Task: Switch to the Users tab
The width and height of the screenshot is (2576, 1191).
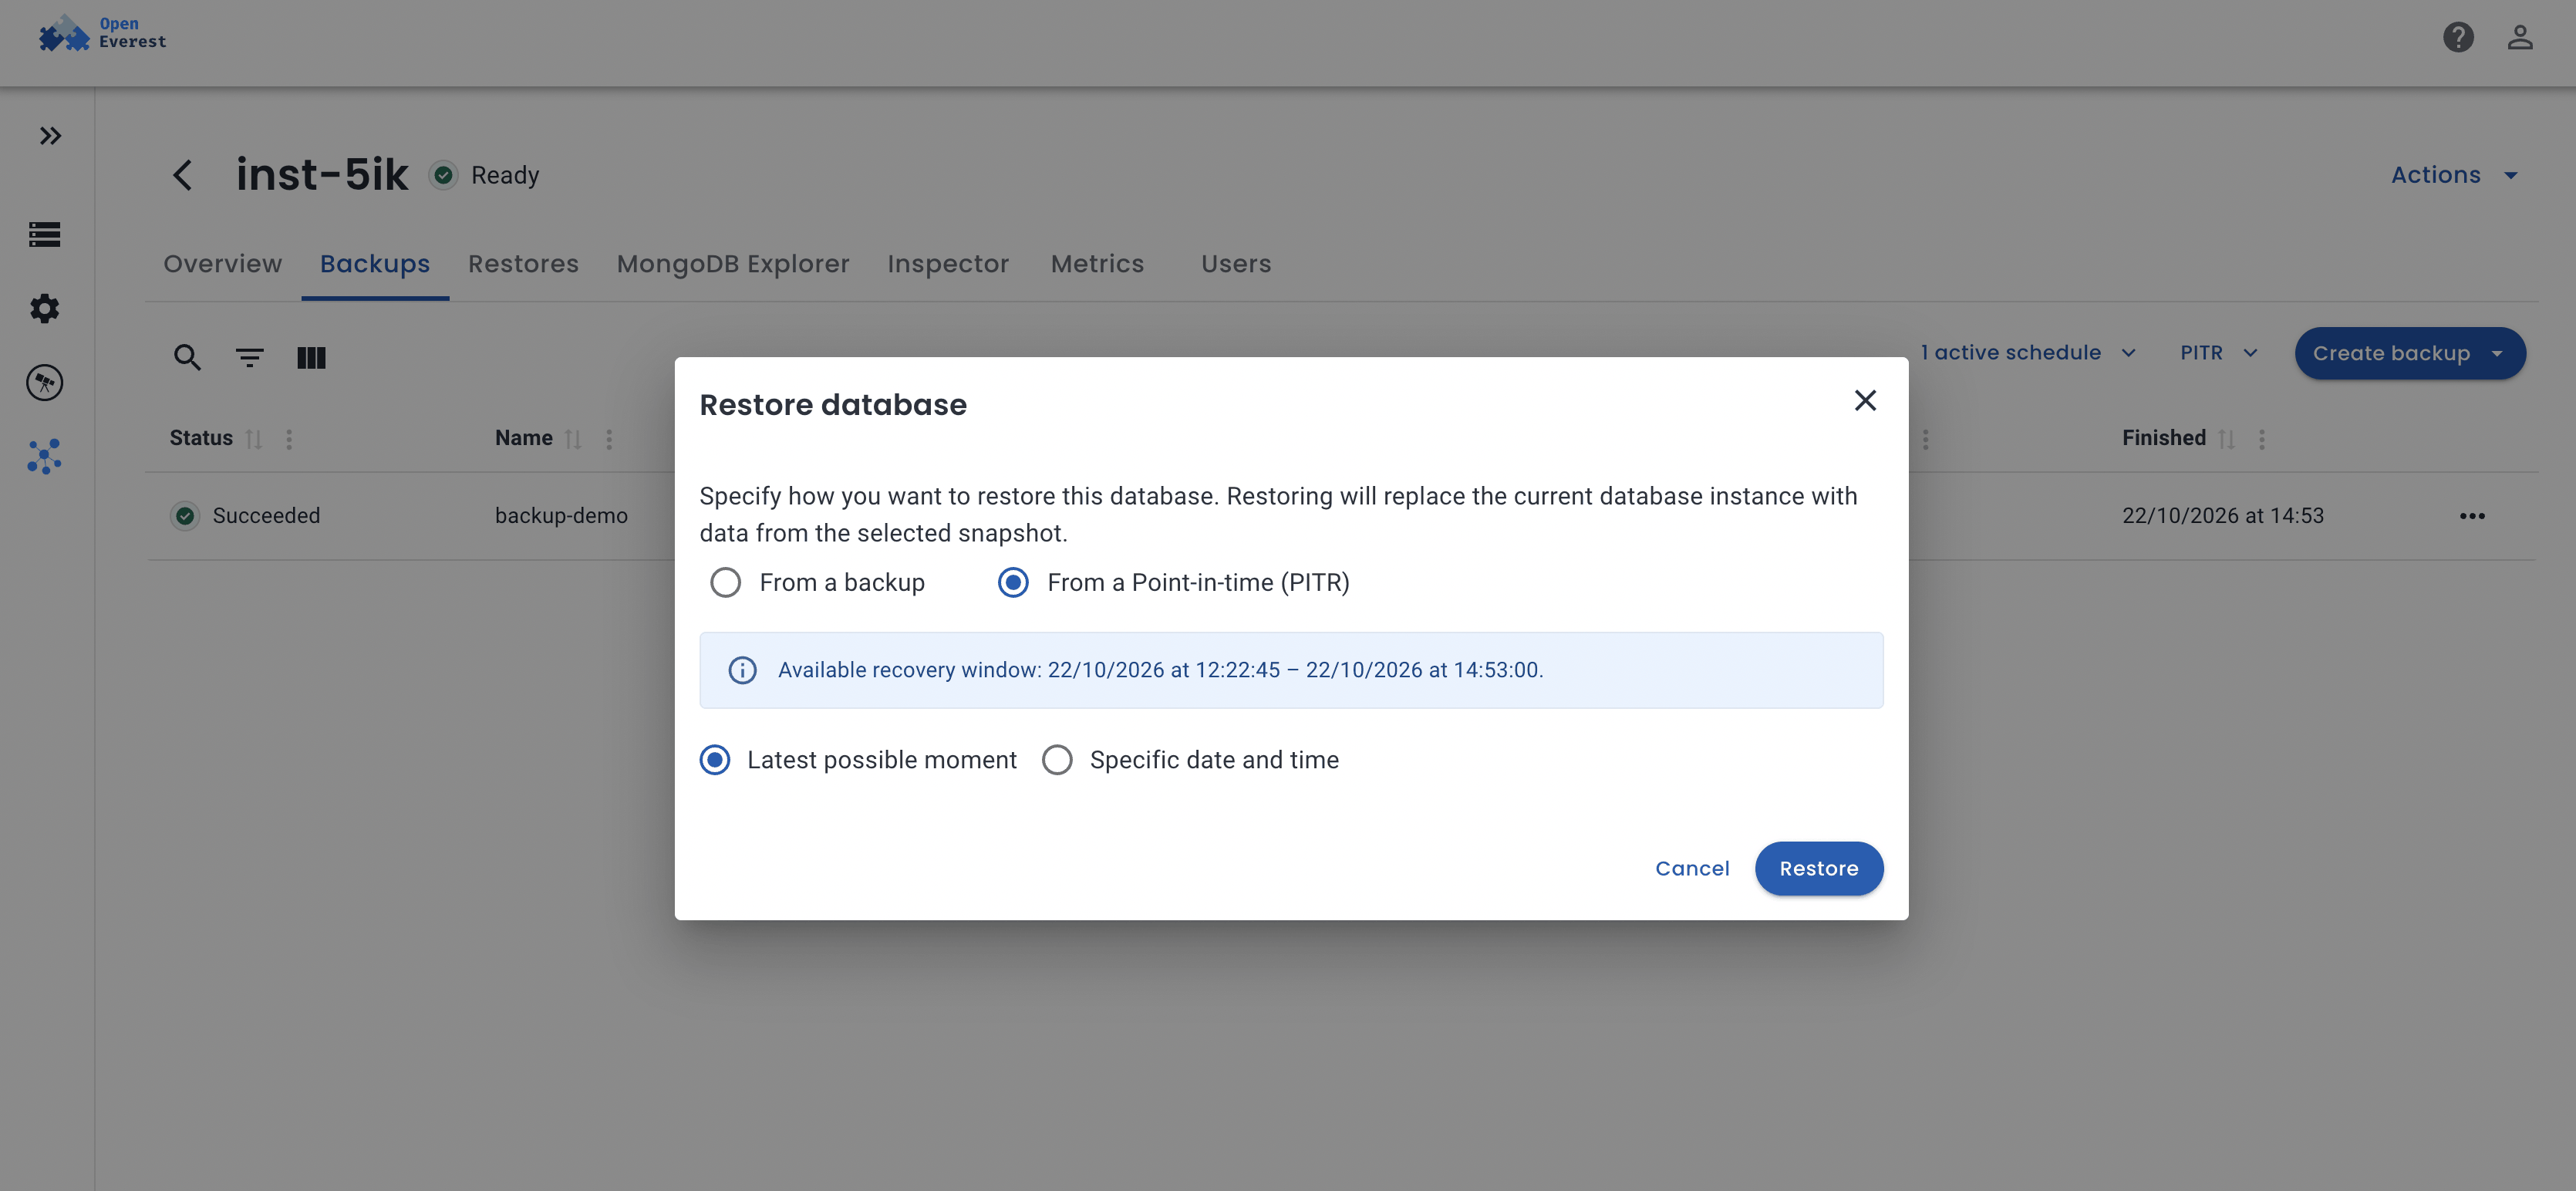Action: (x=1236, y=264)
